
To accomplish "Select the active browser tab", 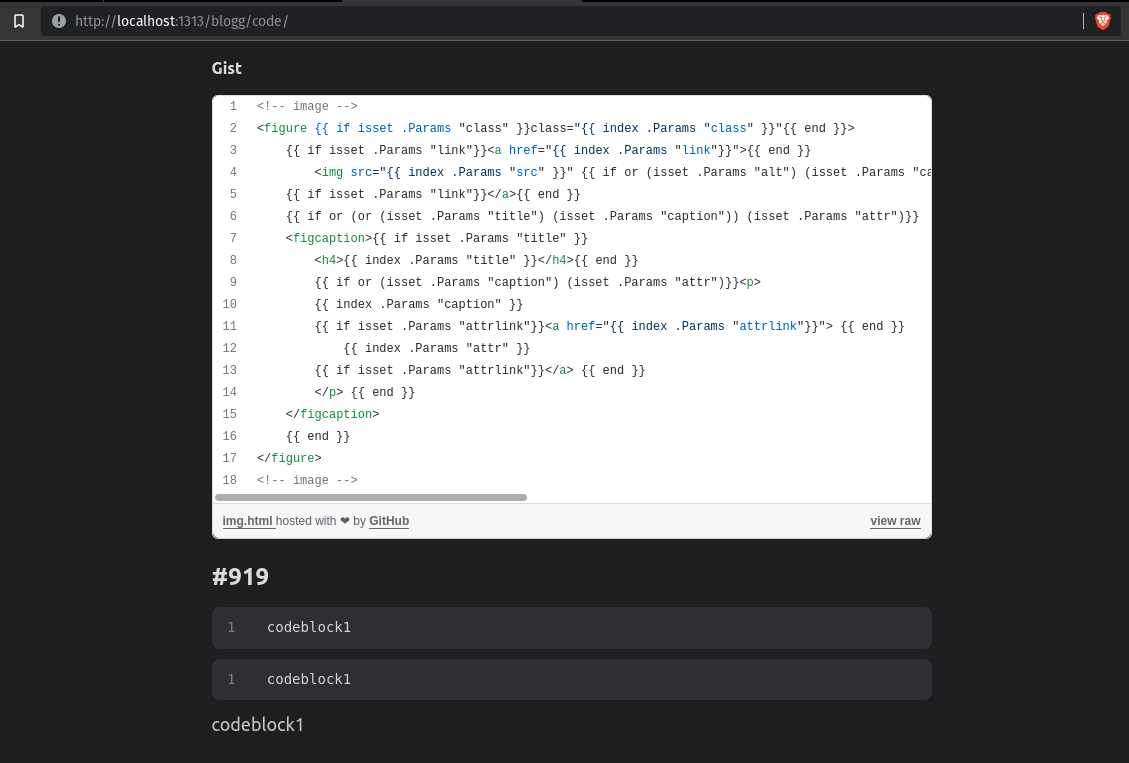I will pyautogui.click(x=460, y=3).
